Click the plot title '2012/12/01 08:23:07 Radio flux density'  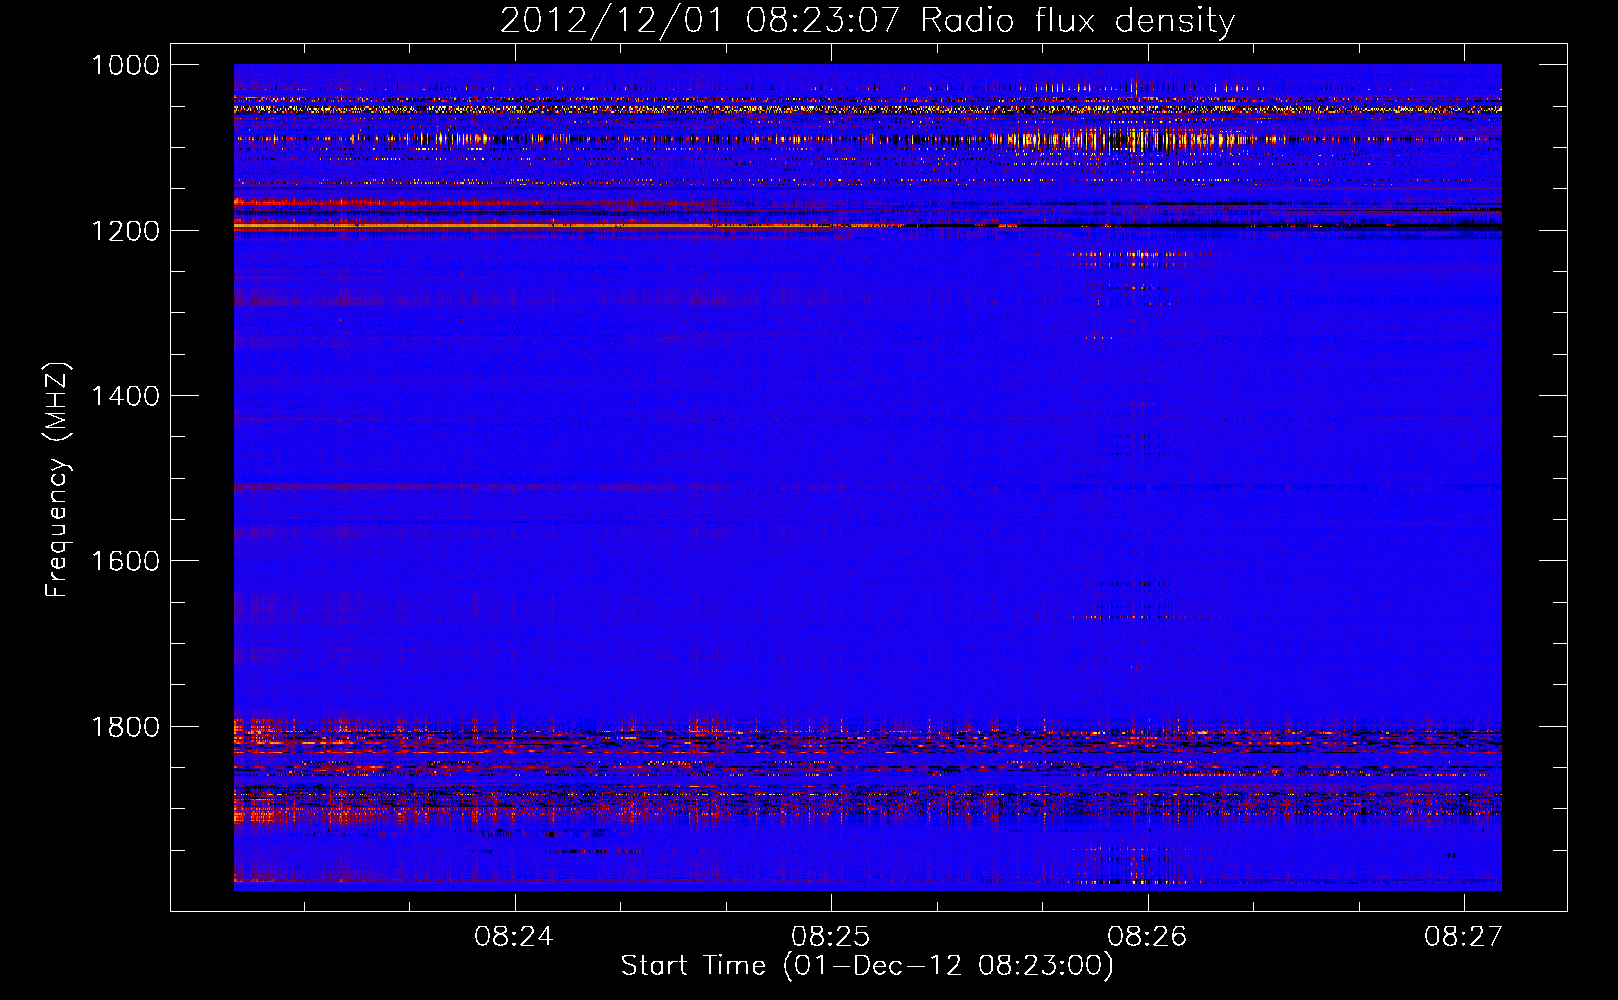coord(867,20)
